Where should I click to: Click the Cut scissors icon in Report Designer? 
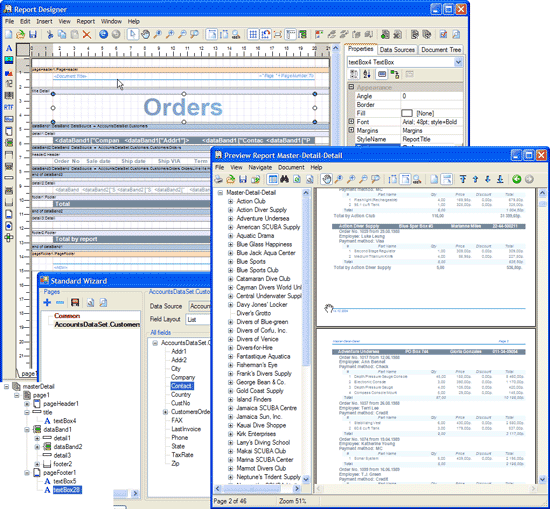click(x=50, y=34)
